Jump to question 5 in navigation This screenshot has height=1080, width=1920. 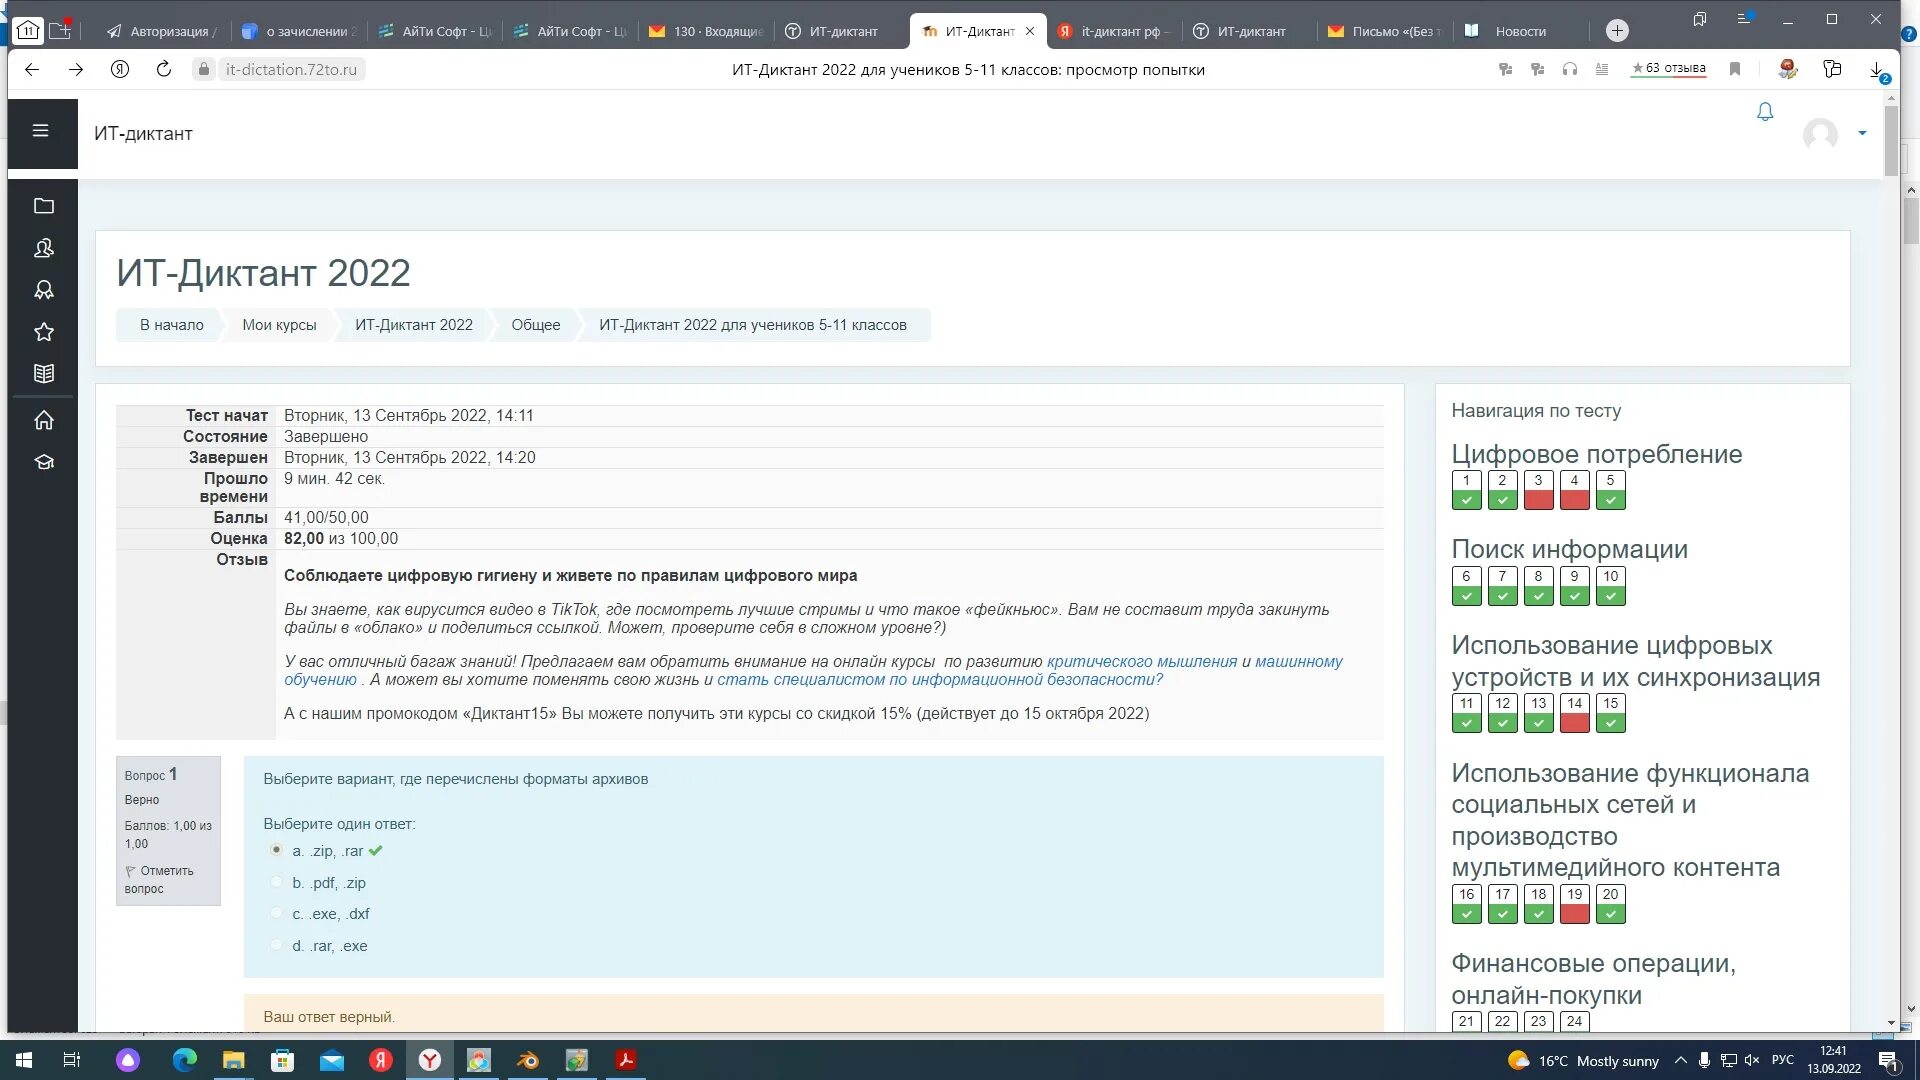(x=1610, y=490)
